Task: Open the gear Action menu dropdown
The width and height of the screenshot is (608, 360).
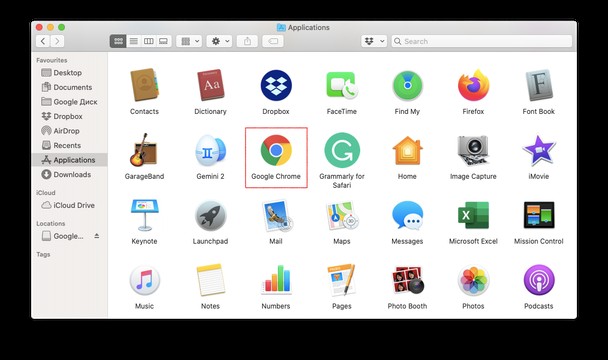Action: pos(219,41)
